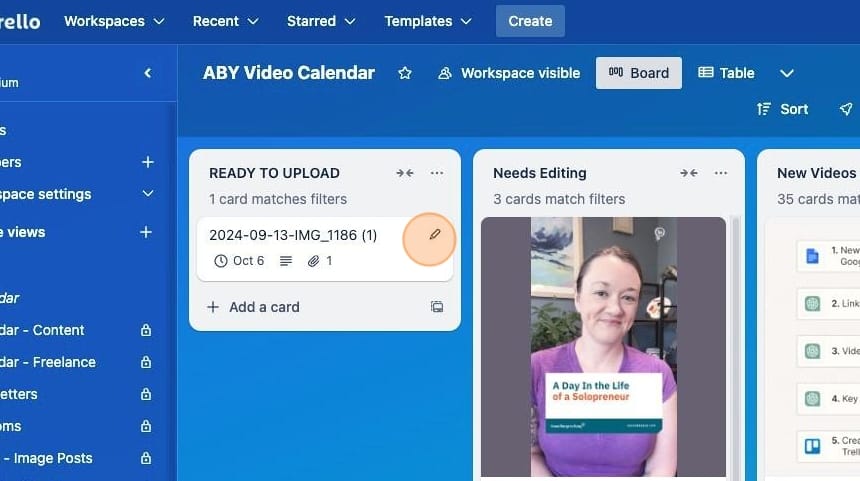860x481 pixels.
Task: Collapse the READY TO UPLOAD list
Action: pos(405,173)
